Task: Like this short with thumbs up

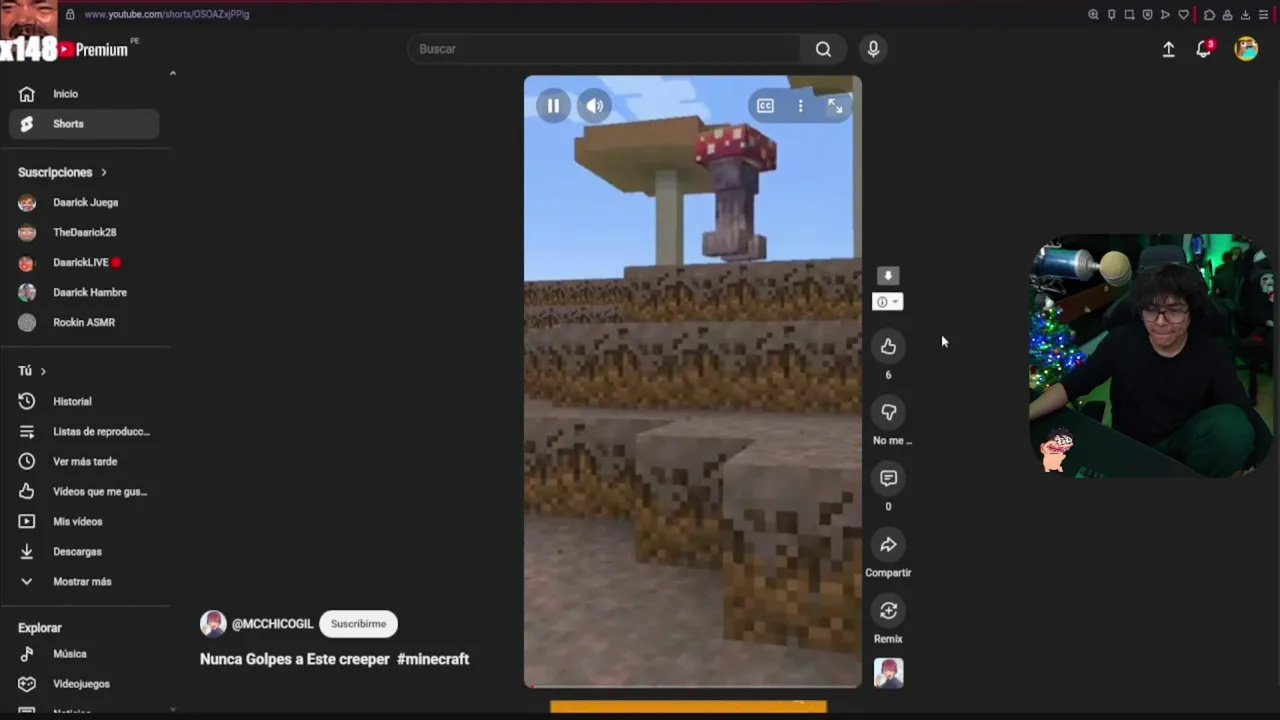Action: (888, 346)
